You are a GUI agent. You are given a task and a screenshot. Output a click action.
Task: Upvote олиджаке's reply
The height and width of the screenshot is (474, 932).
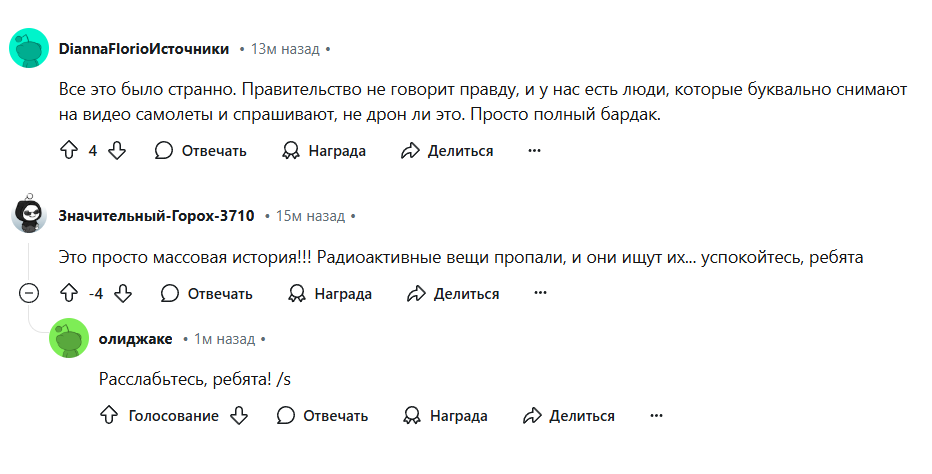pyautogui.click(x=108, y=415)
